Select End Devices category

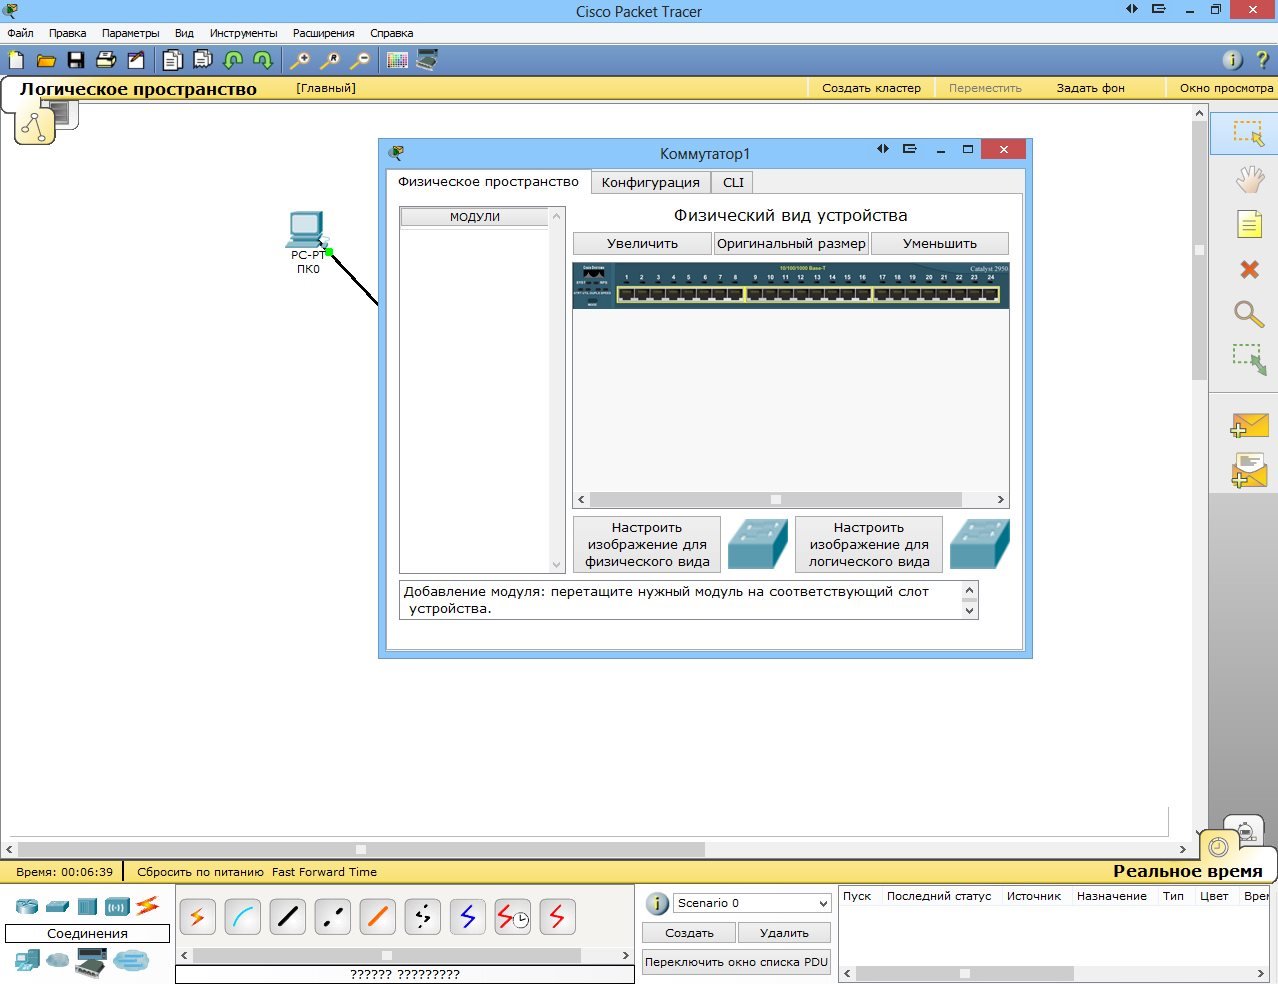(27, 961)
